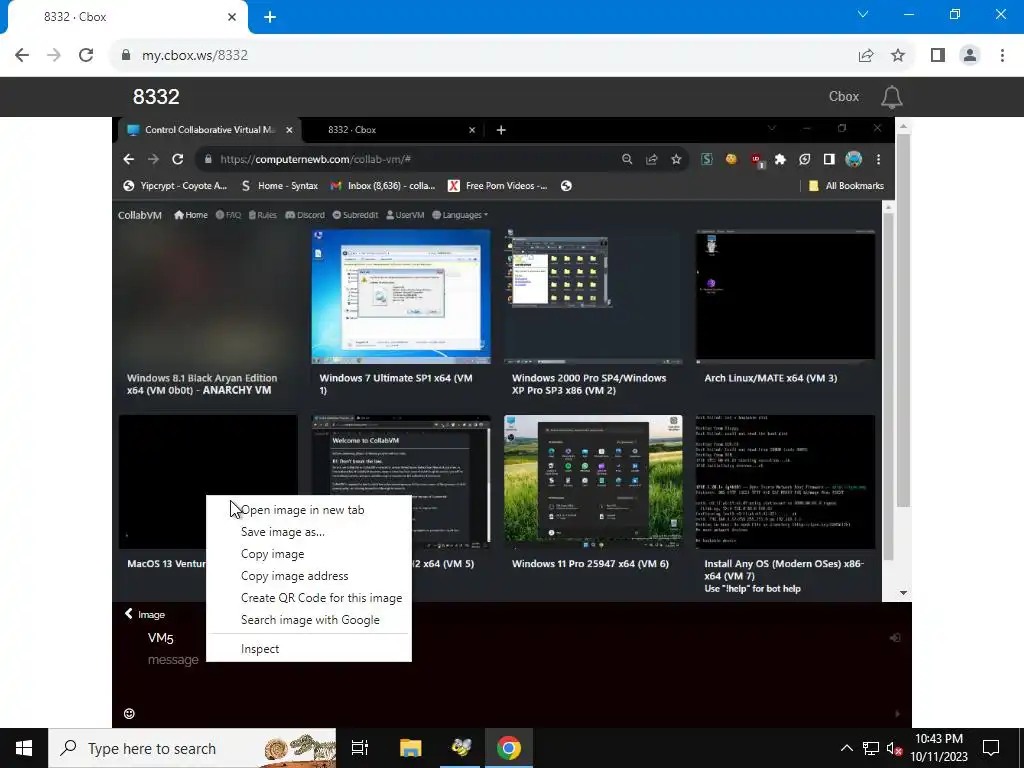The image size is (1024, 768).
Task: Click the '8332' page title
Action: point(156,97)
